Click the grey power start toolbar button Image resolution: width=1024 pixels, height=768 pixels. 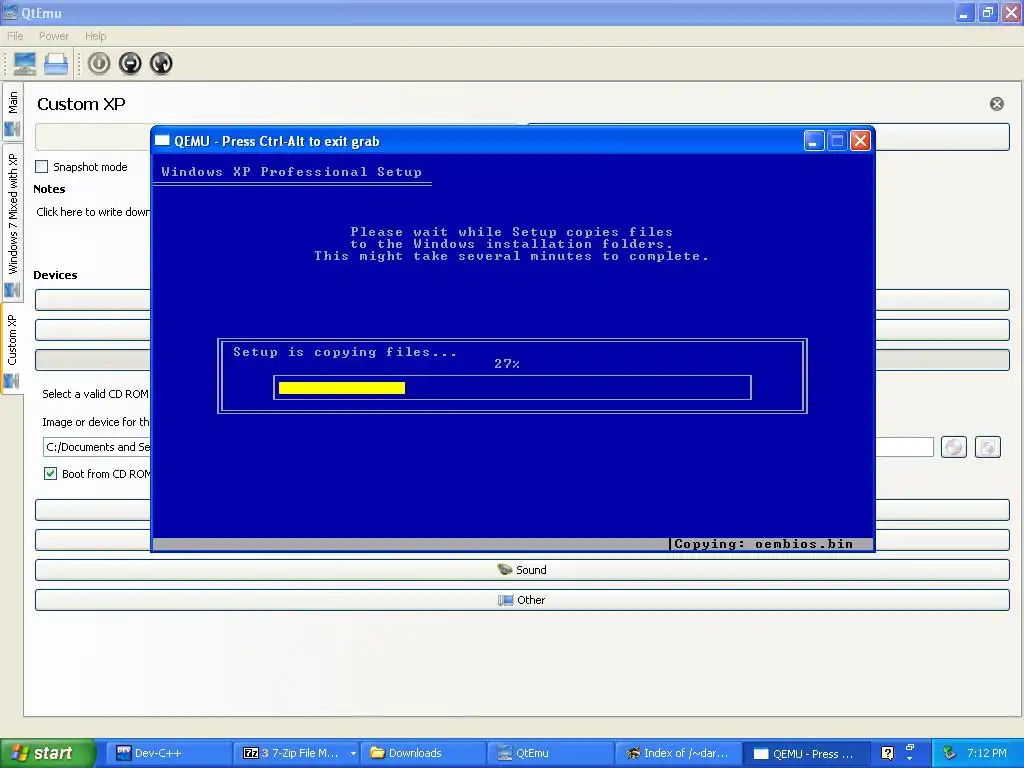click(x=99, y=63)
